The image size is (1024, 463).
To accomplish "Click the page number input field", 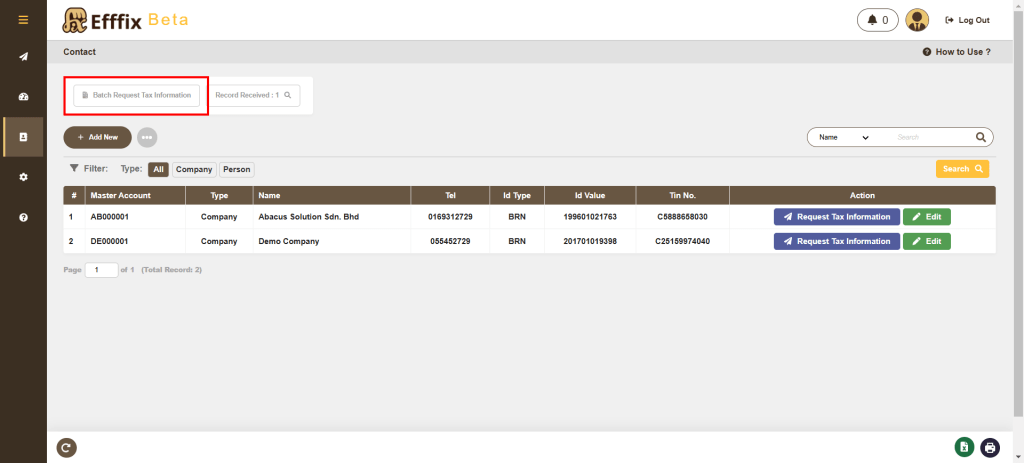I will (101, 270).
